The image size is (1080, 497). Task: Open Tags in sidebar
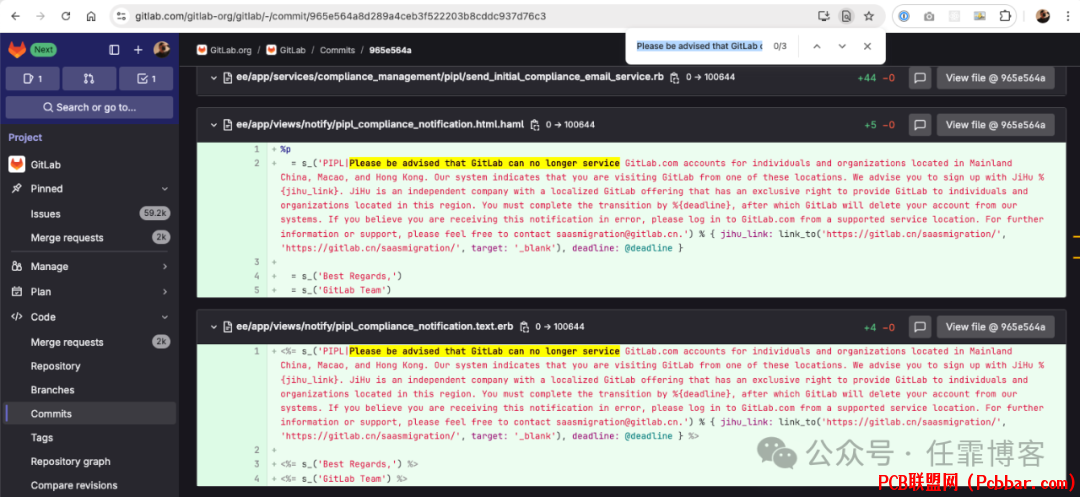click(90, 438)
